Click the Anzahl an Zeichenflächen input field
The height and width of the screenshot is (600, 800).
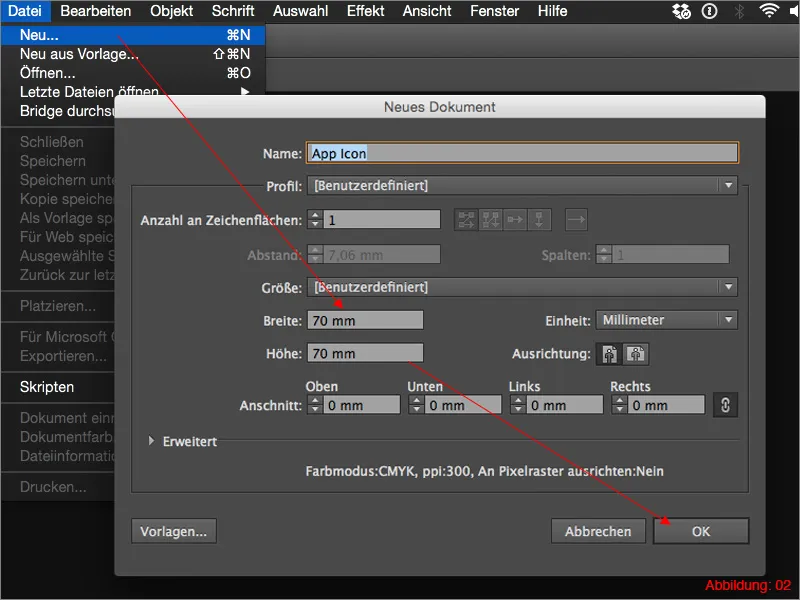(x=382, y=220)
